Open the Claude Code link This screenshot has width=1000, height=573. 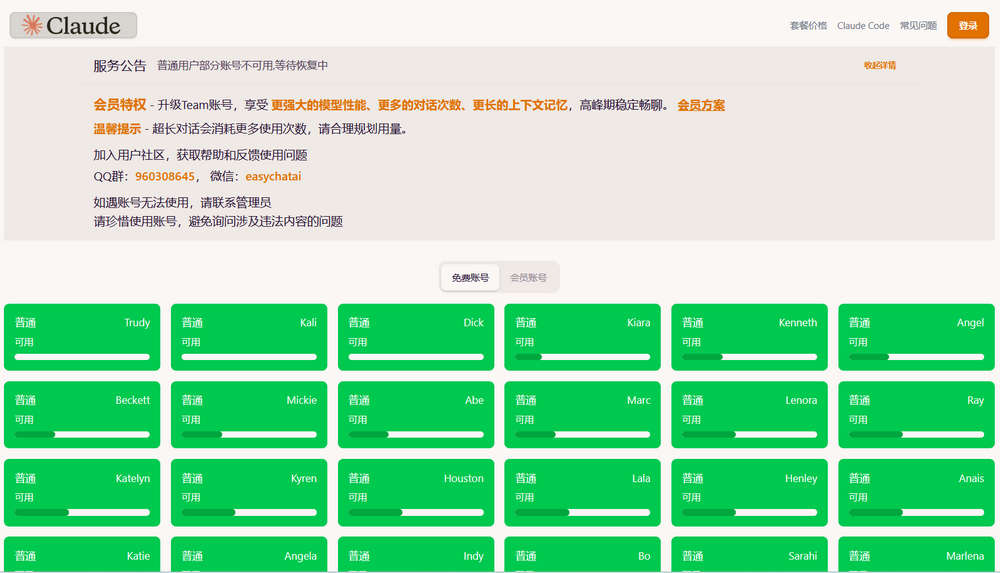tap(863, 26)
